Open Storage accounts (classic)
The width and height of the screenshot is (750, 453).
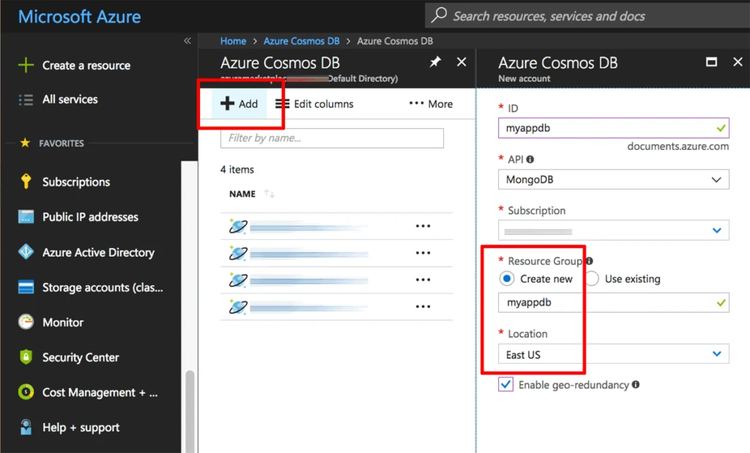click(103, 287)
